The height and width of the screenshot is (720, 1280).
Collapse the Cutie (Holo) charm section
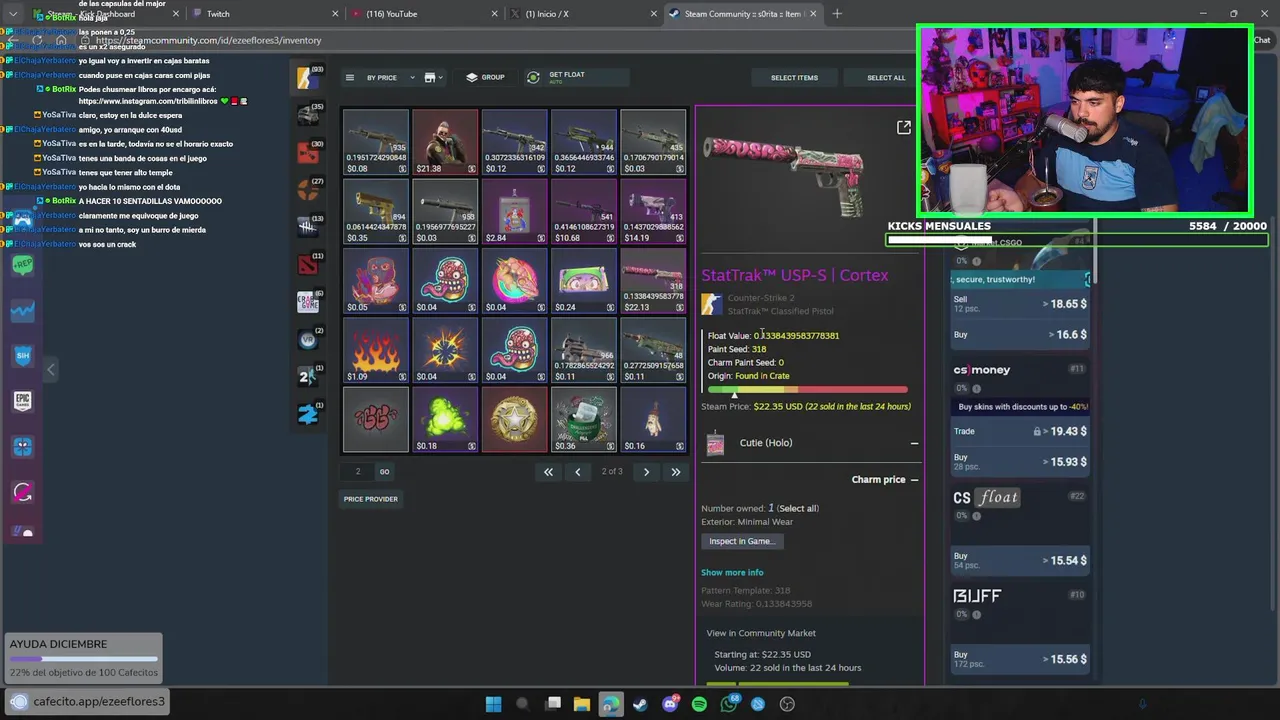pyautogui.click(x=914, y=443)
